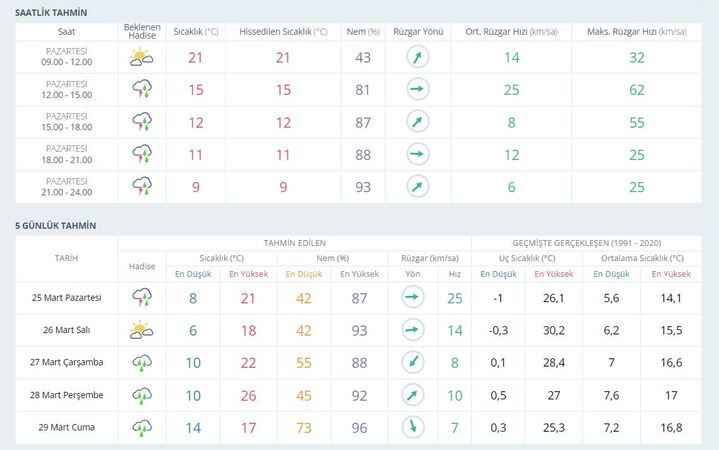The image size is (719, 450).
Task: Click thunderstorm icon for Pazartesi 21.00-24.00
Action: 142,187
